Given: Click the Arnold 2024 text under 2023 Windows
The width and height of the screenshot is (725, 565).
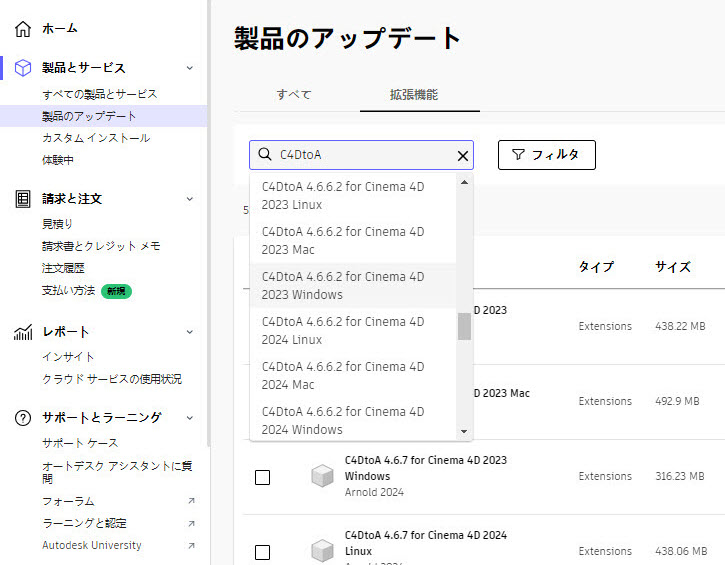Looking at the screenshot, I should click(374, 492).
